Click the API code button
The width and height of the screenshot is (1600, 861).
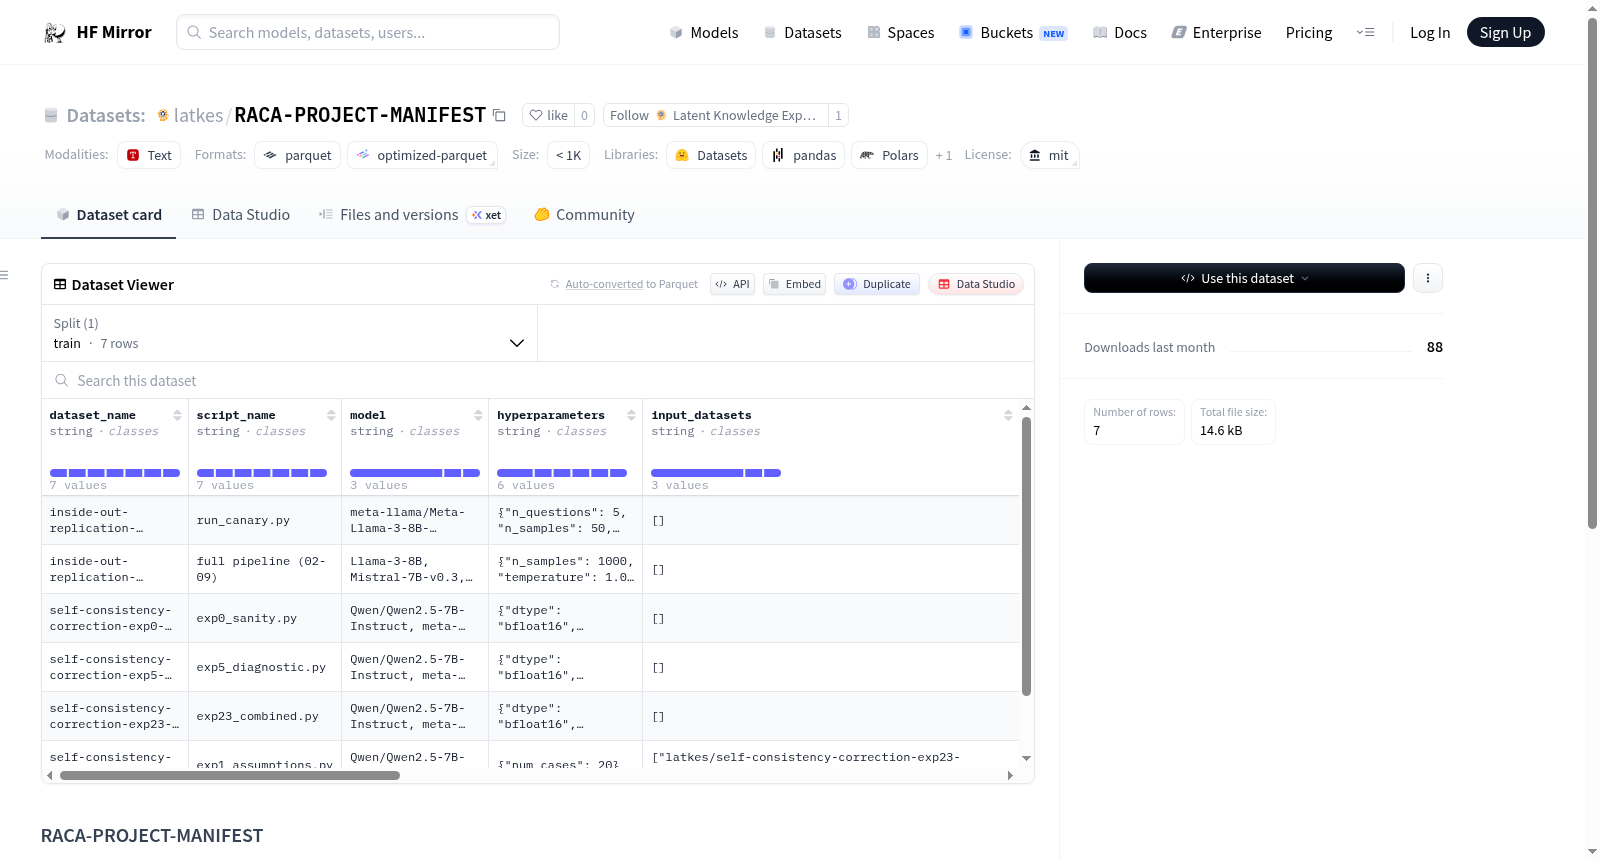click(732, 284)
